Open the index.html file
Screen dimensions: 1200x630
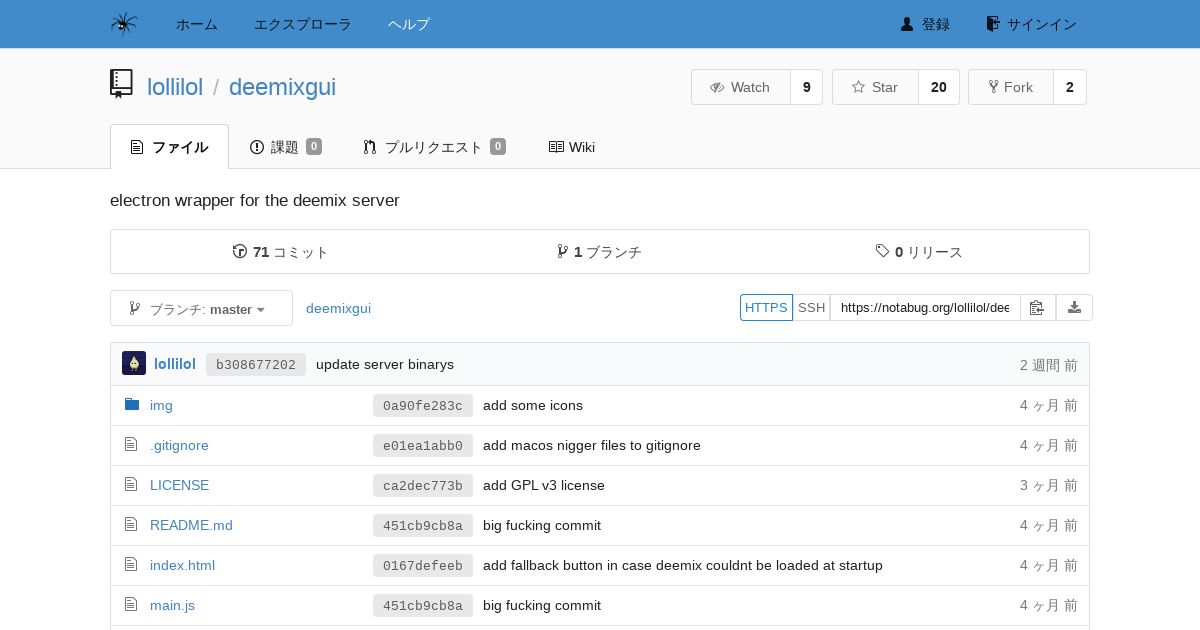coord(182,565)
